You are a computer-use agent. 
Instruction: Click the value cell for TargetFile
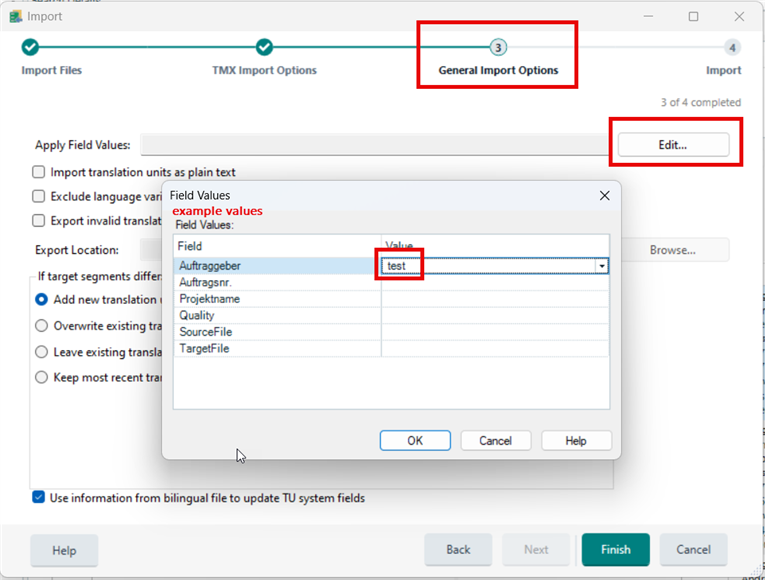click(495, 348)
